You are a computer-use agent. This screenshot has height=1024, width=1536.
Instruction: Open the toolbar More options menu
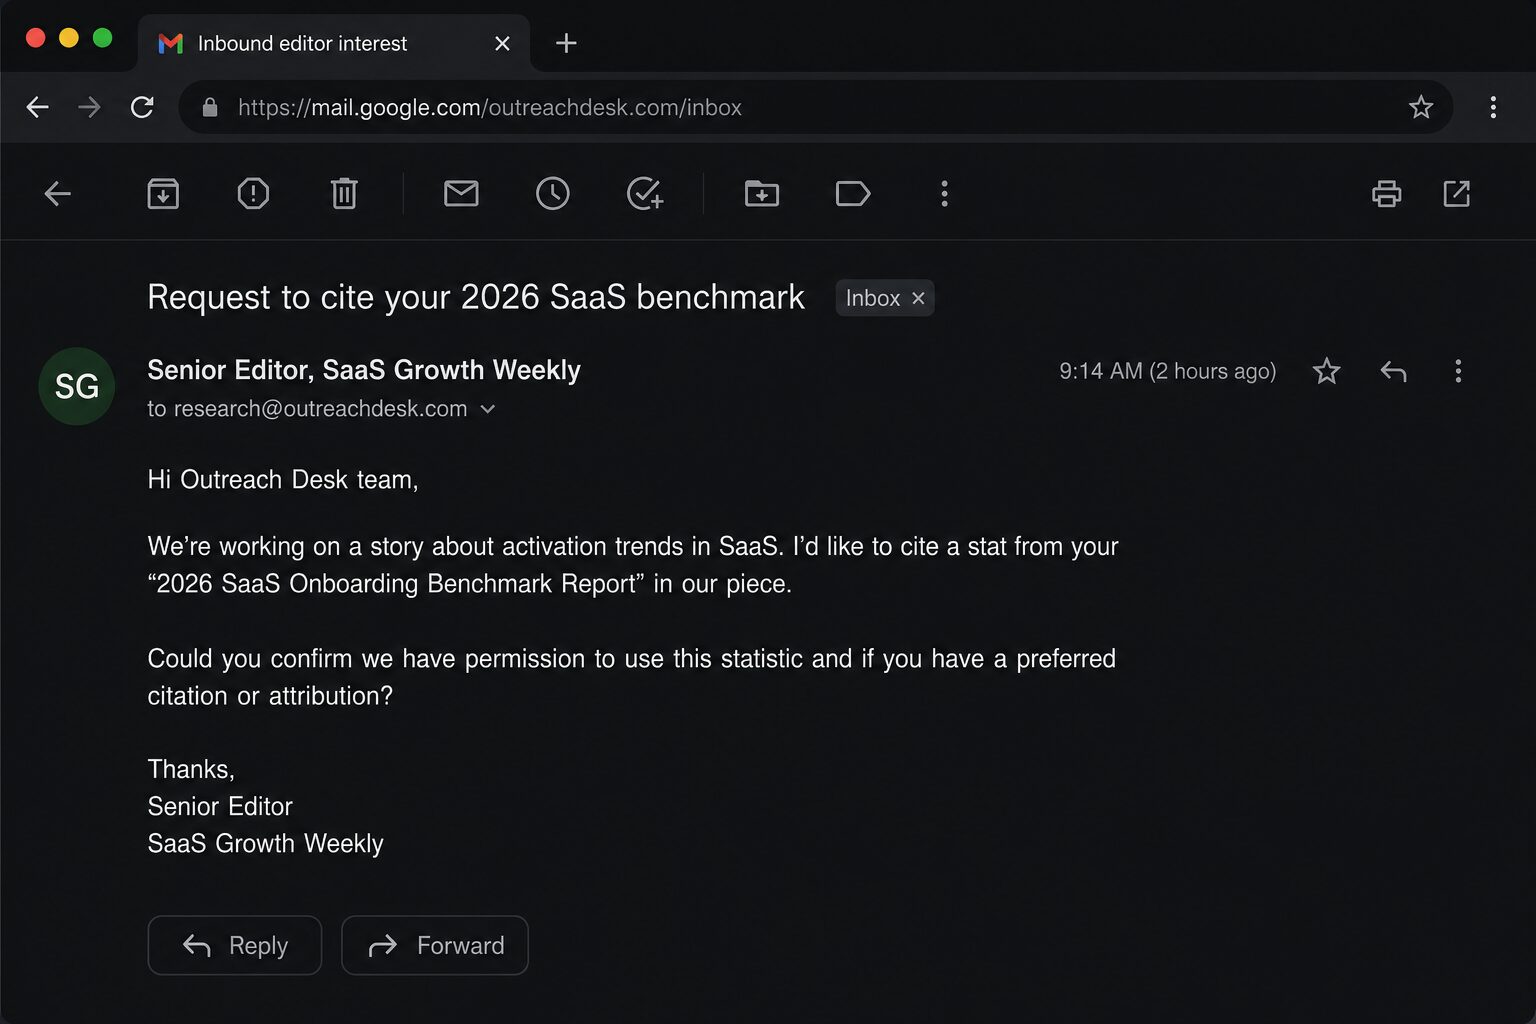pyautogui.click(x=944, y=194)
